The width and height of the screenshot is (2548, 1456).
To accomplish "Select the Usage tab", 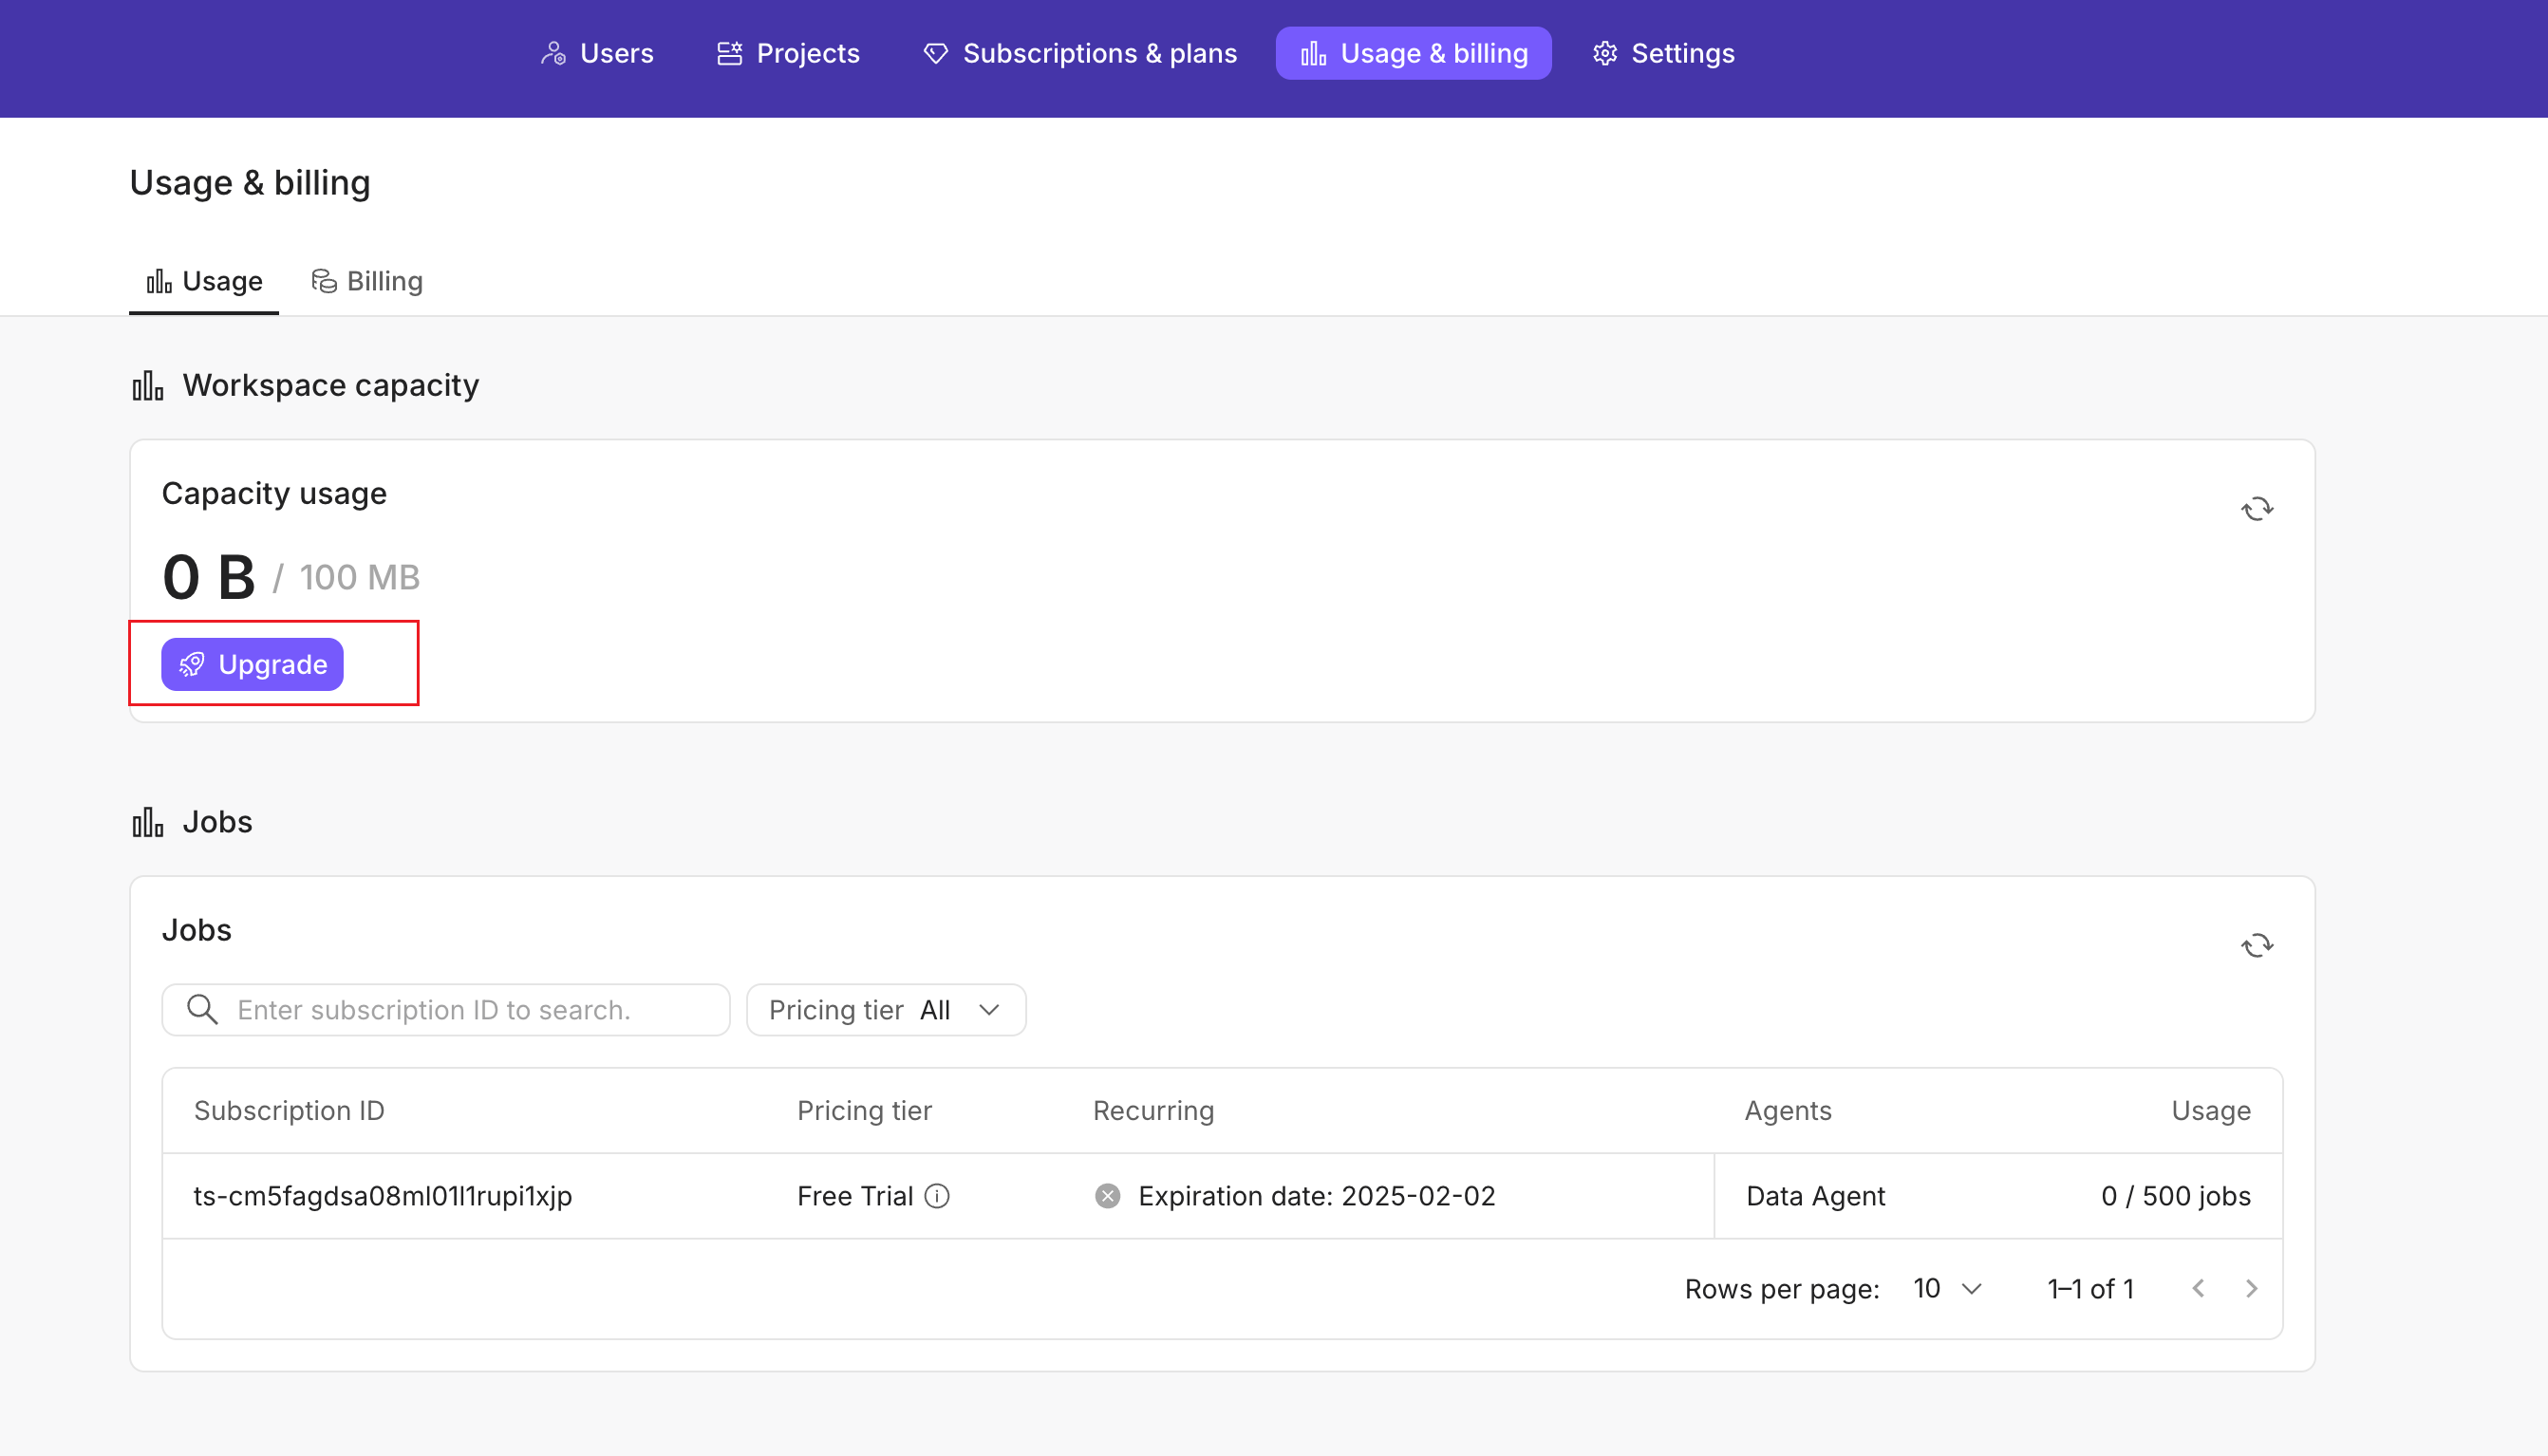I will coord(204,281).
